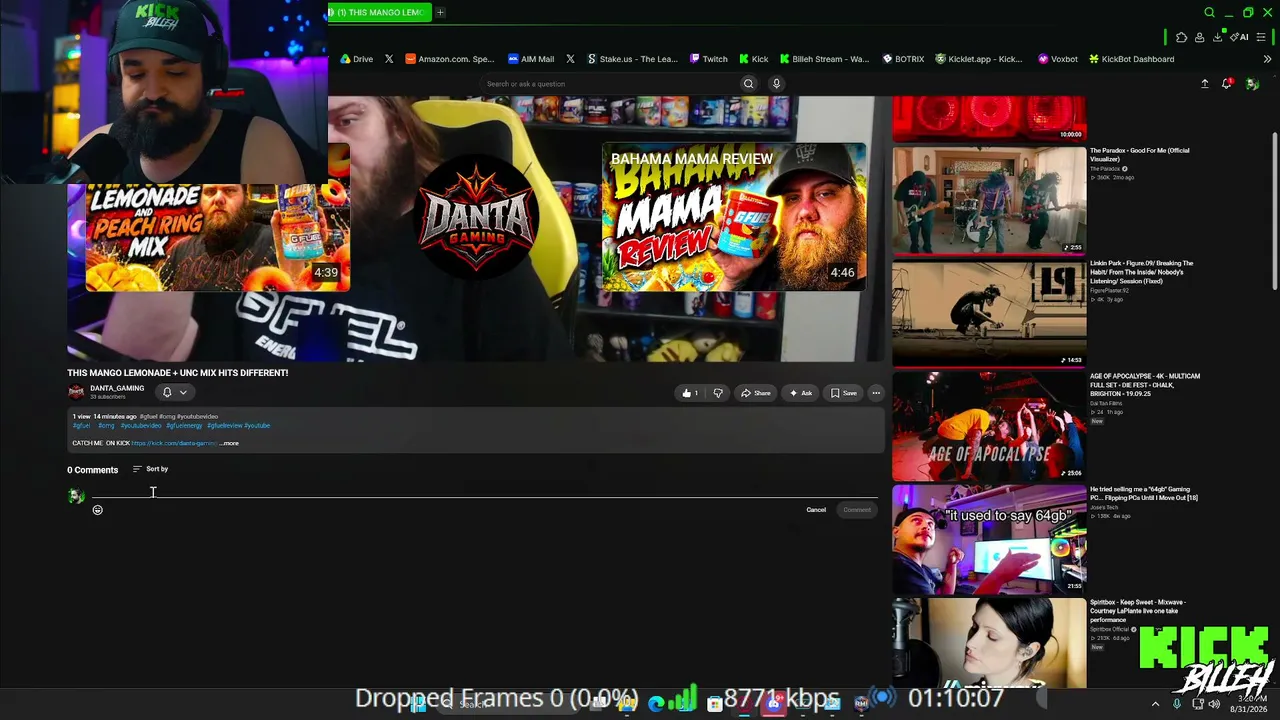Image resolution: width=1280 pixels, height=720 pixels.
Task: Click the YouTube search box
Action: point(608,84)
